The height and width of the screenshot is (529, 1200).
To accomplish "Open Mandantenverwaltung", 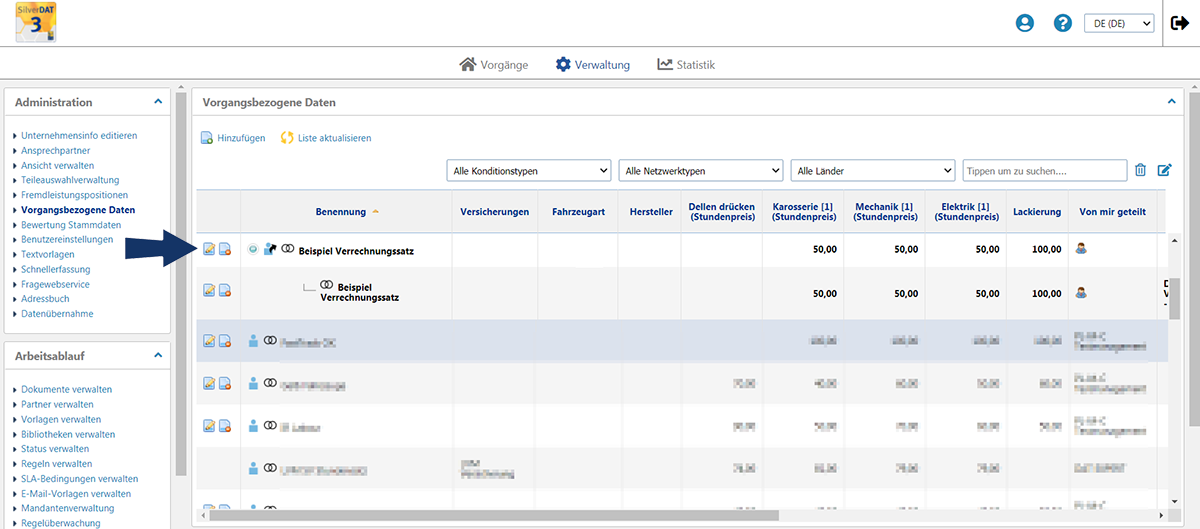I will click(66, 508).
